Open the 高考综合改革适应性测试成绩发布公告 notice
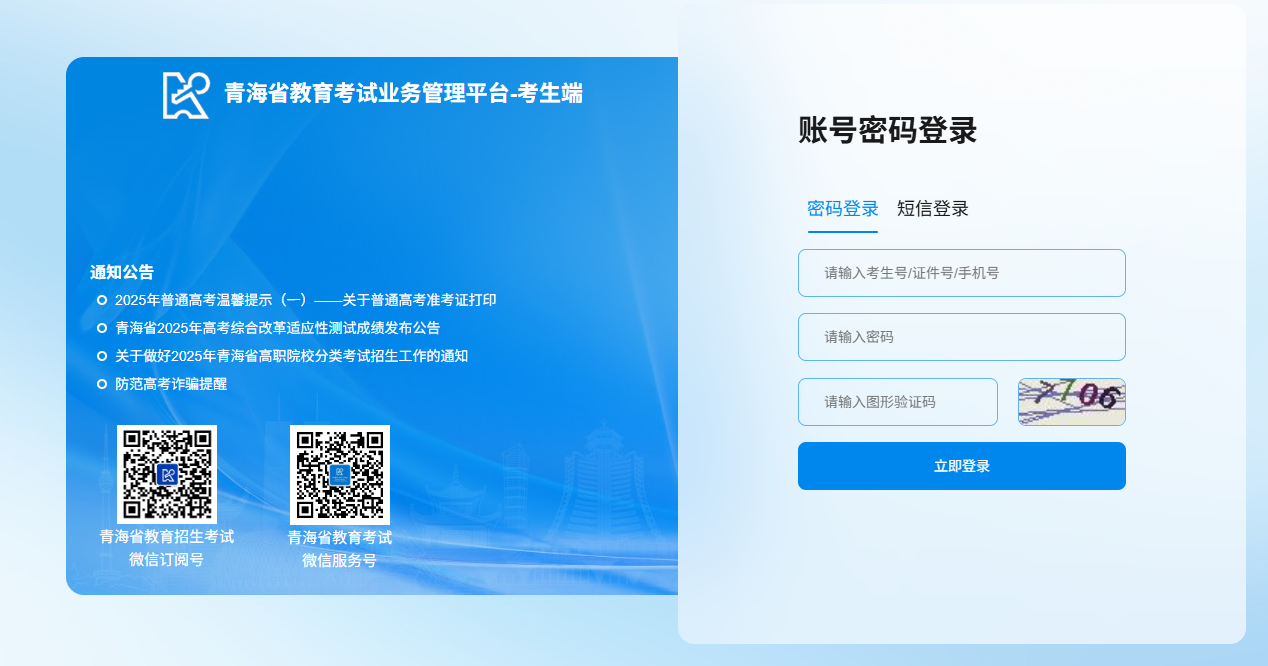1268x666 pixels. 277,328
